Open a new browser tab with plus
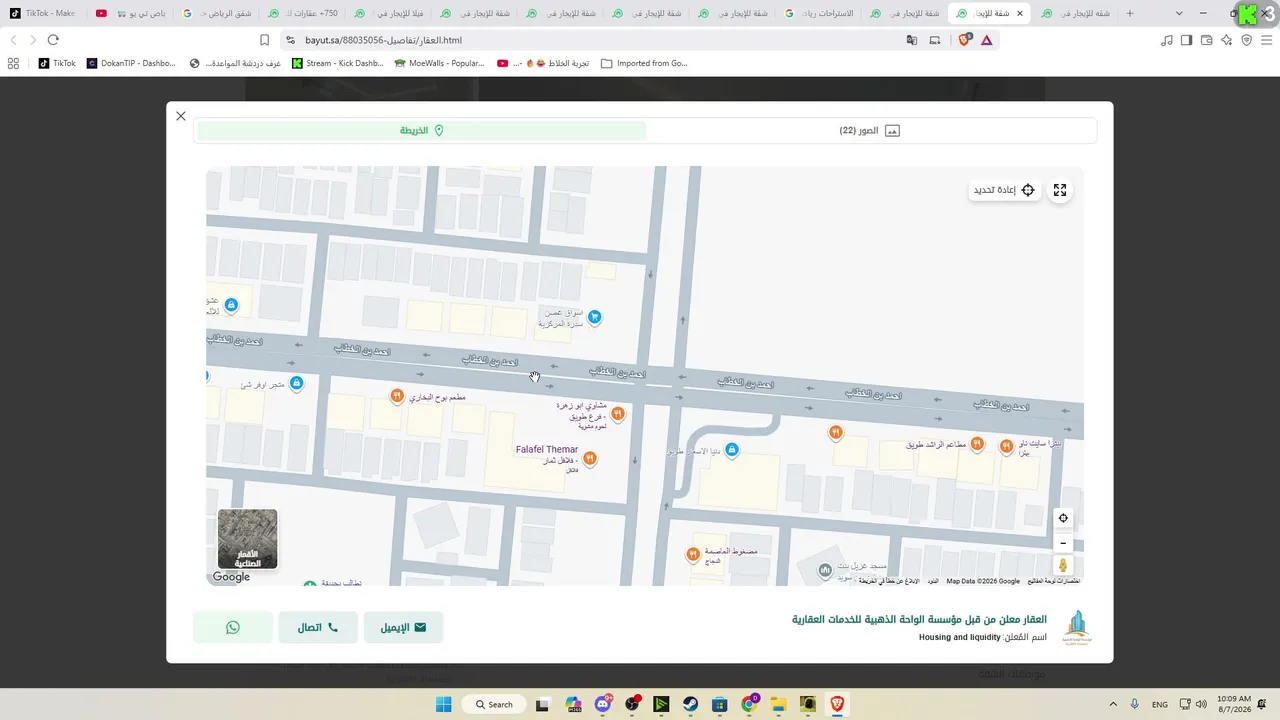The height and width of the screenshot is (720, 1280). 1130,13
